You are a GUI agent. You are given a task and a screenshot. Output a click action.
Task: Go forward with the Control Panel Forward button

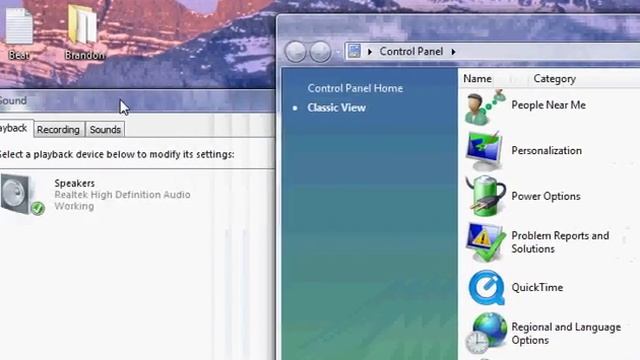point(320,51)
